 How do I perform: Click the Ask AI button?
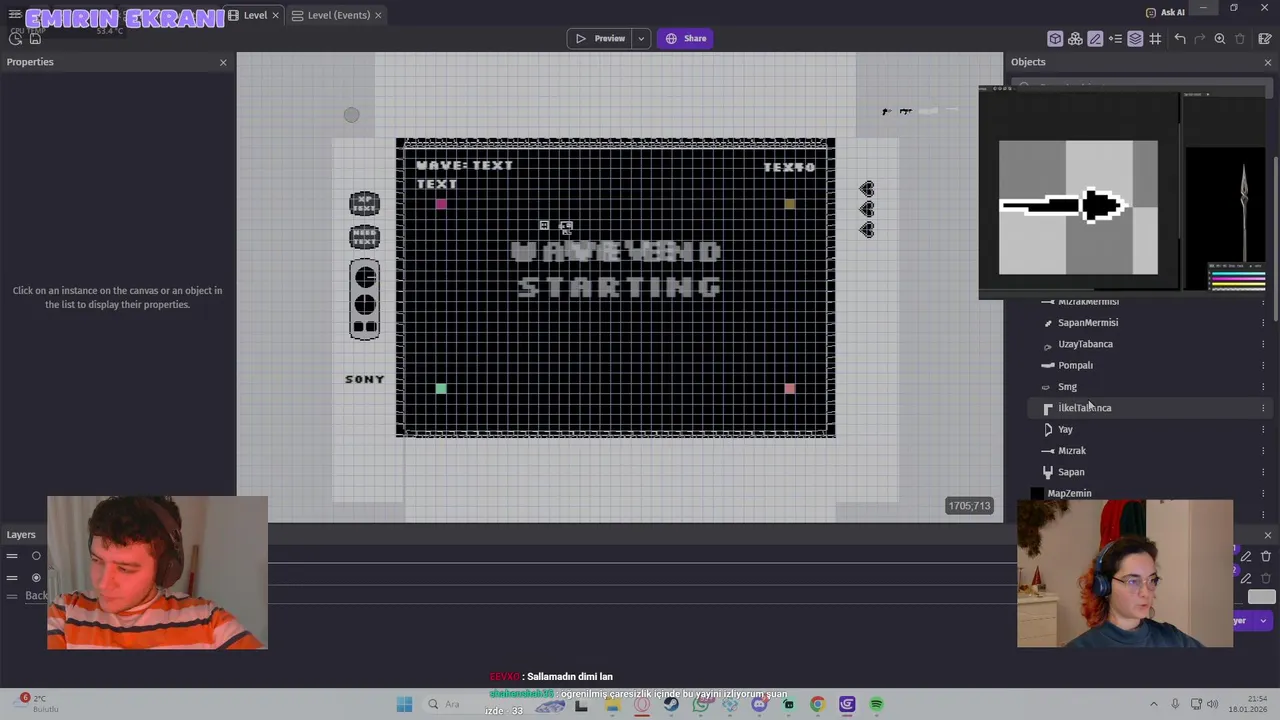(x=1165, y=12)
